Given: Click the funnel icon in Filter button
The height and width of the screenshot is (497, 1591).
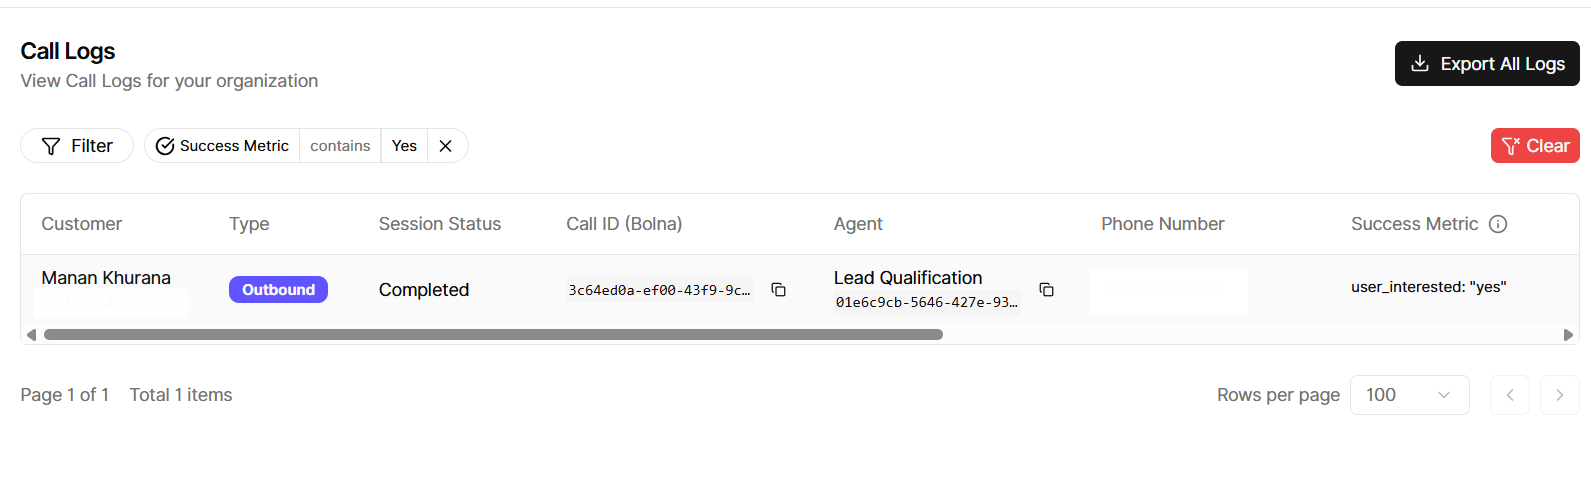Looking at the screenshot, I should [x=51, y=146].
